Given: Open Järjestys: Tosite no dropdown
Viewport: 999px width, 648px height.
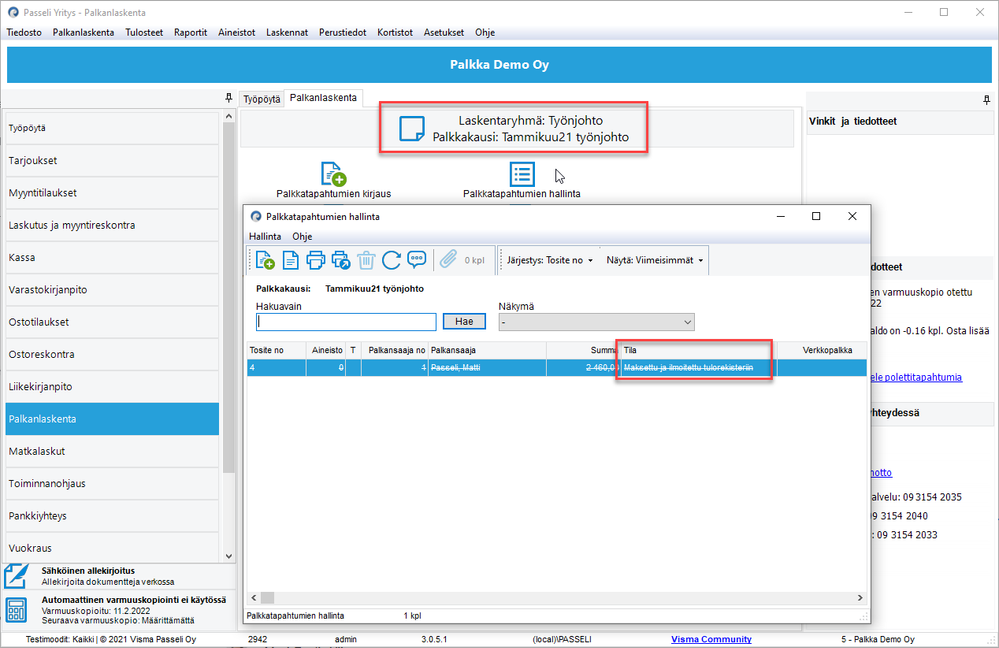Looking at the screenshot, I should pos(550,260).
